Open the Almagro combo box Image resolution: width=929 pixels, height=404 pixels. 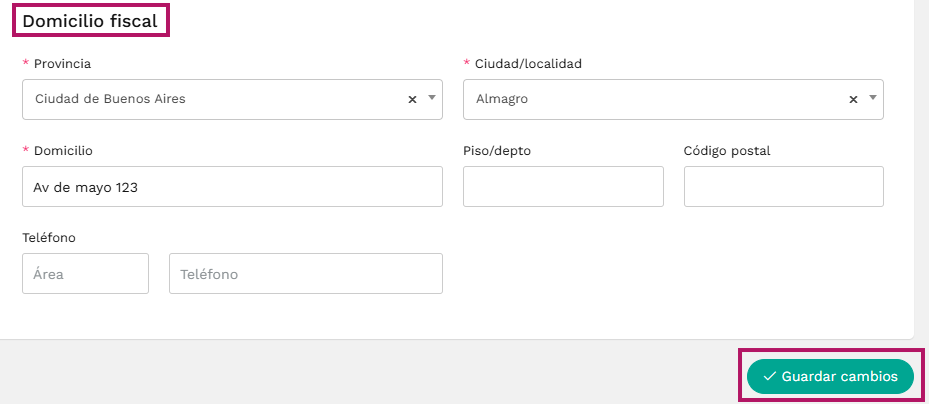673,100
